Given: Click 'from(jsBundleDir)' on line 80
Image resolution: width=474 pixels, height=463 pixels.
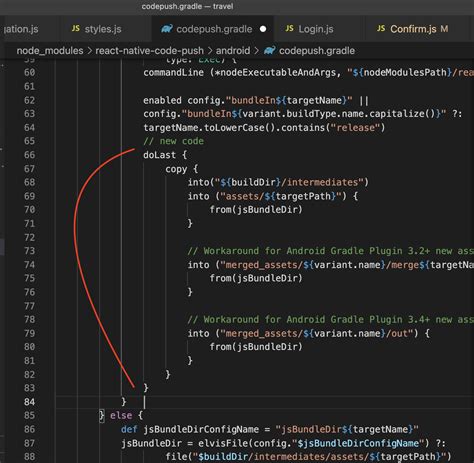Looking at the screenshot, I should click(x=256, y=347).
